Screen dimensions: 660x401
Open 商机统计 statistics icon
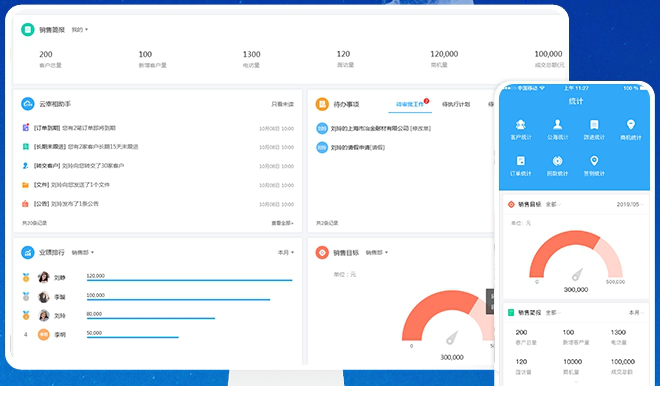630,126
